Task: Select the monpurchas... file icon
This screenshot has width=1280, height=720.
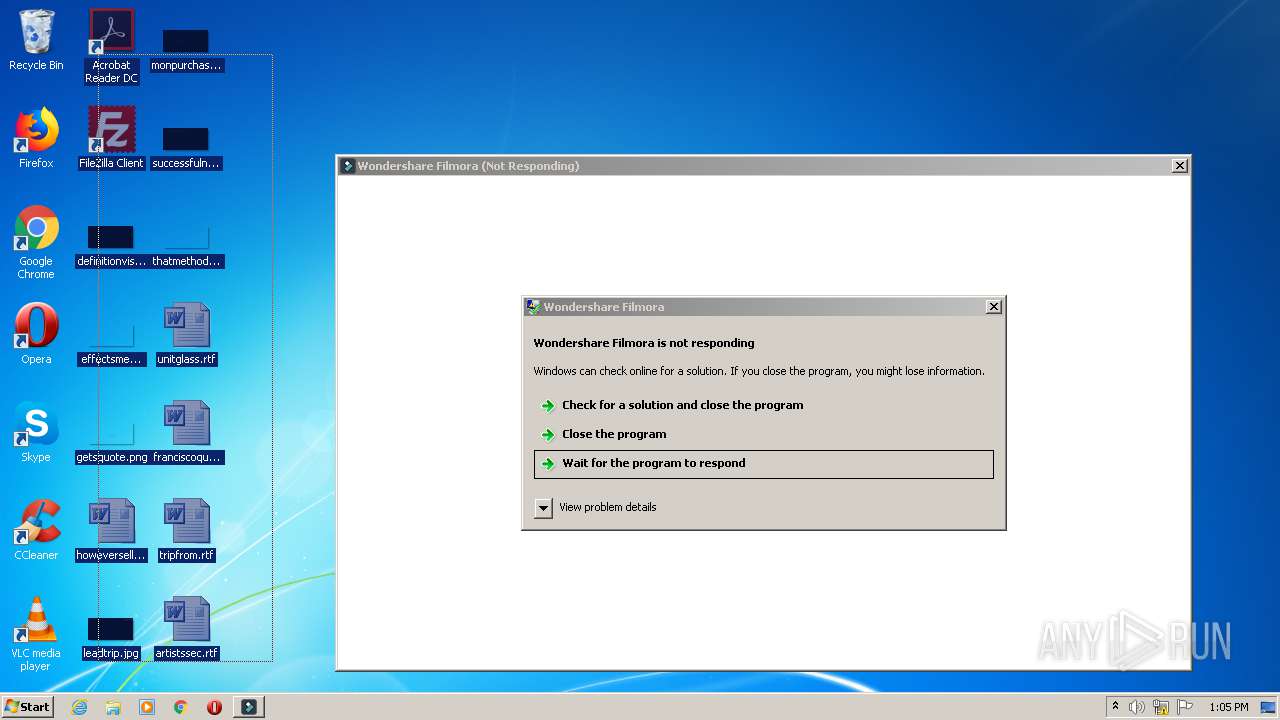Action: pos(186,50)
